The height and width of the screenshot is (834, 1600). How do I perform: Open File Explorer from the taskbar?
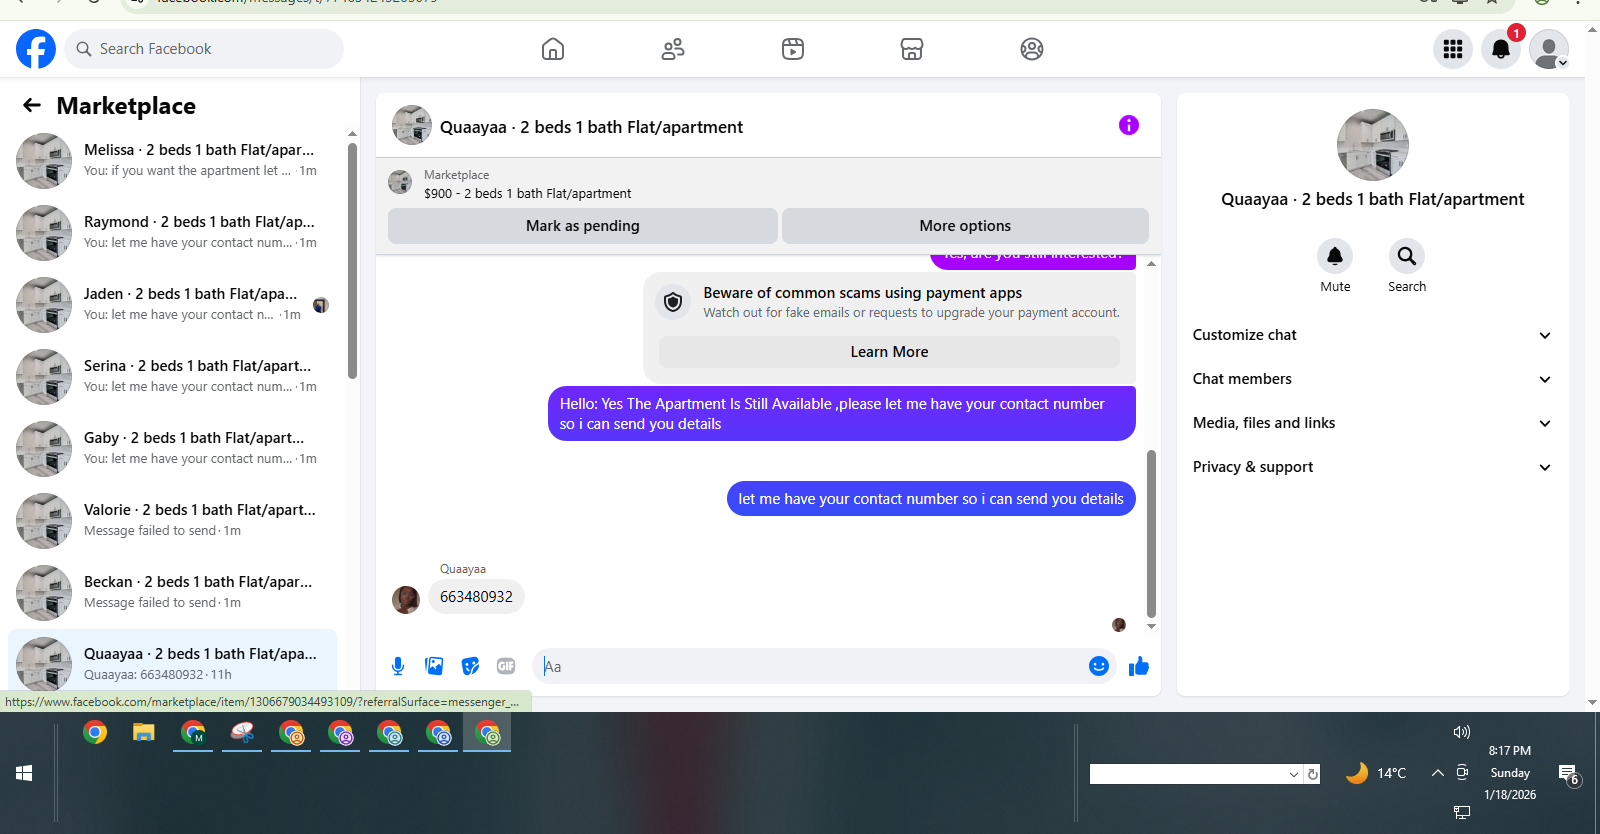[144, 733]
